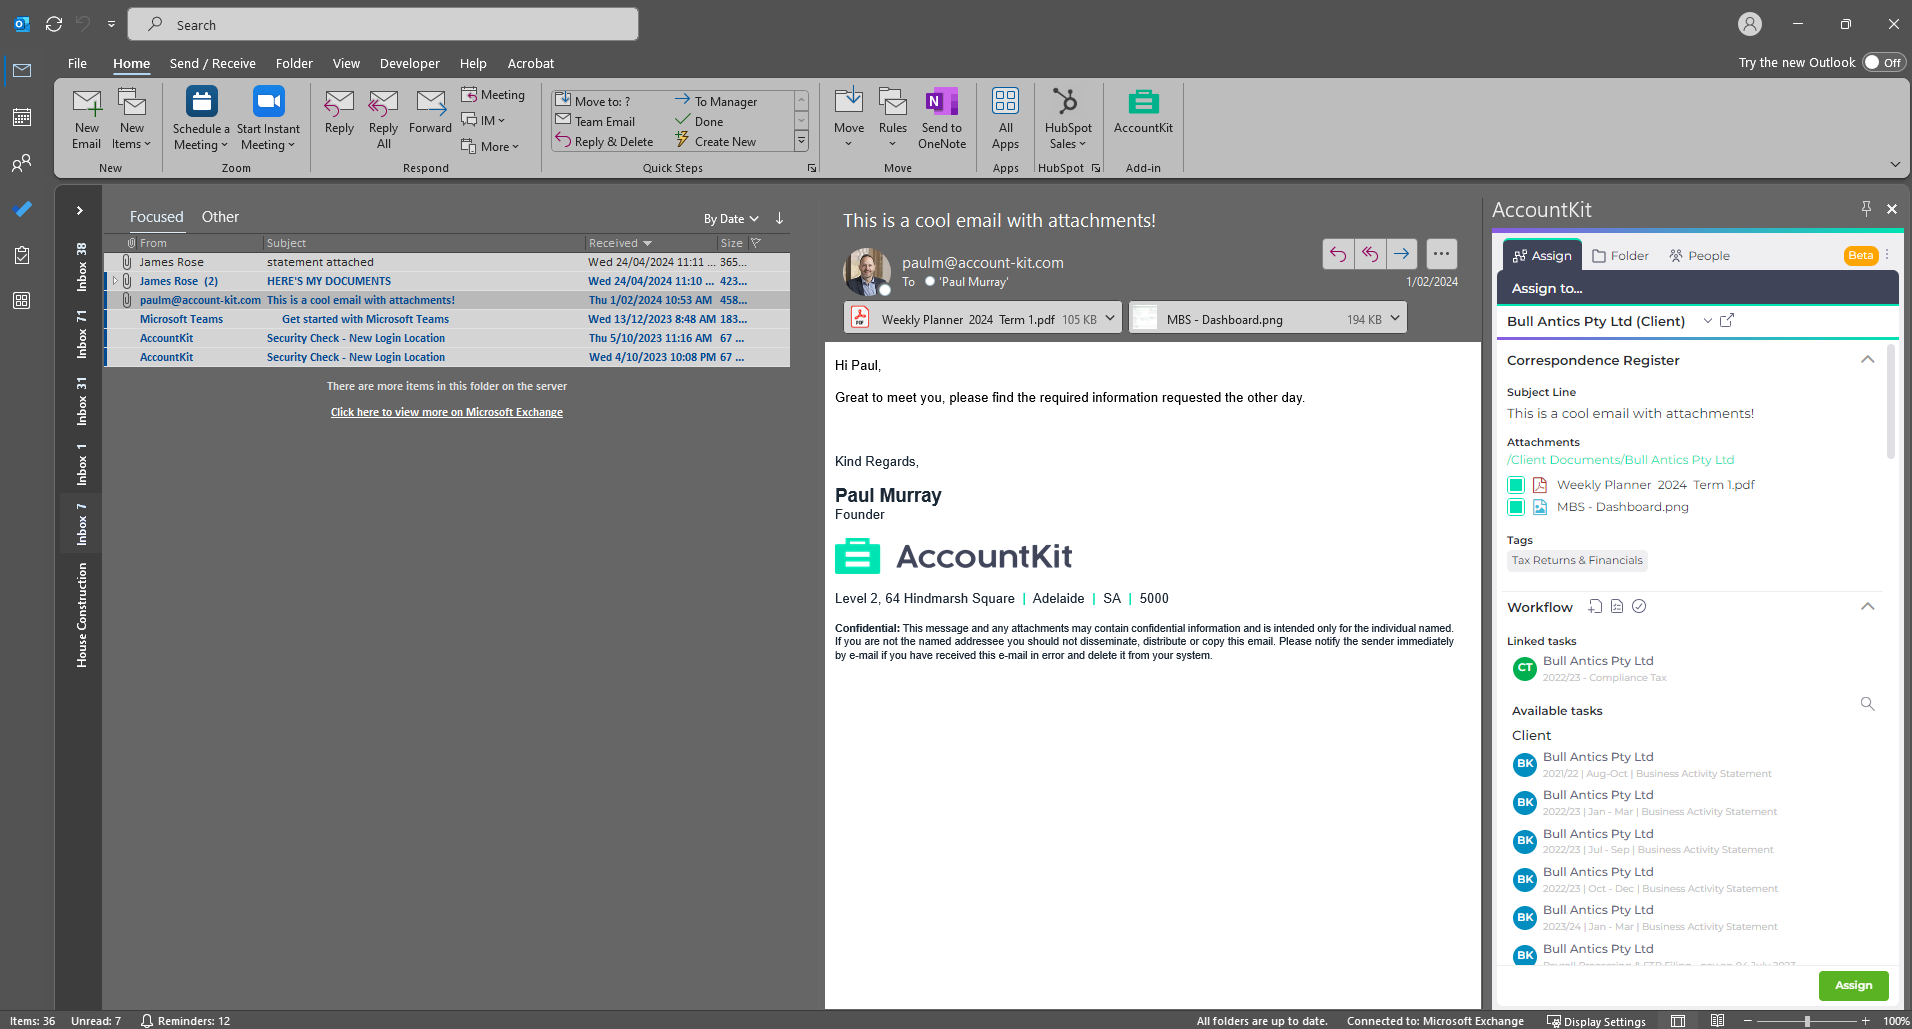1912x1029 pixels.
Task: Open the More respond dropdown
Action: (490, 146)
